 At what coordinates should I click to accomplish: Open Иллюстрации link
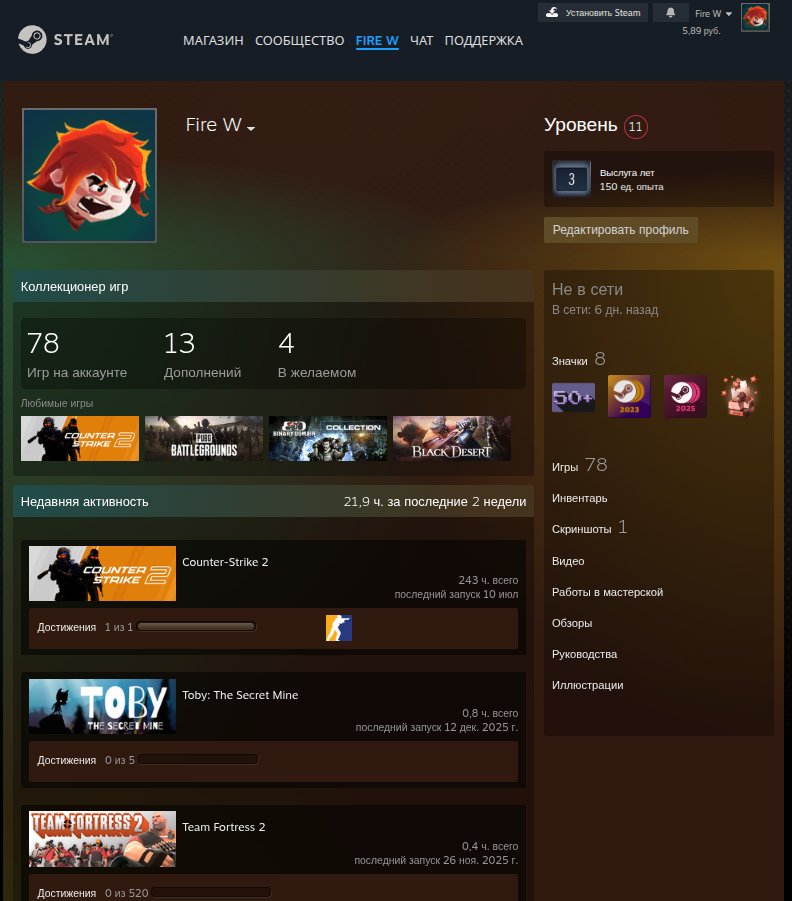587,686
